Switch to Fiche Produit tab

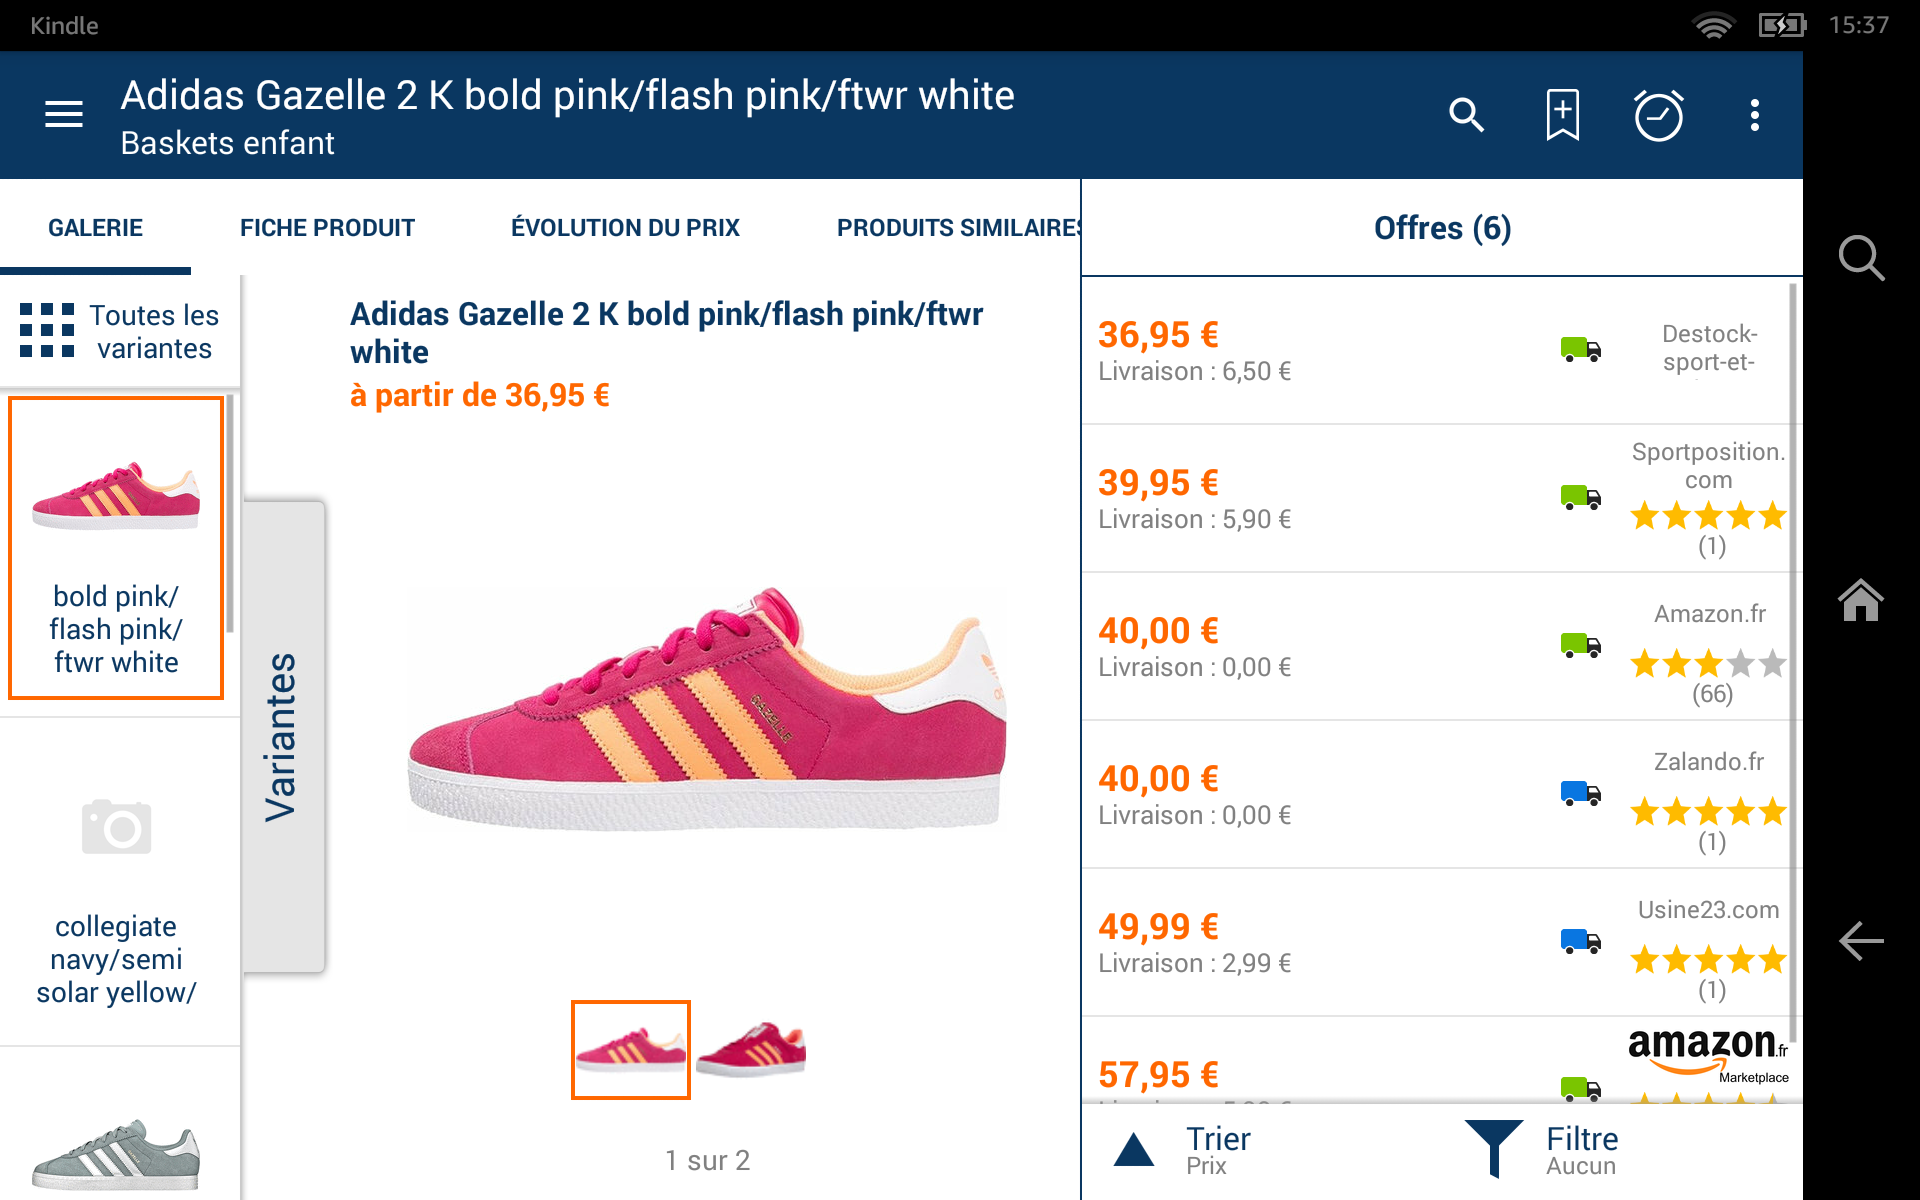tap(327, 228)
